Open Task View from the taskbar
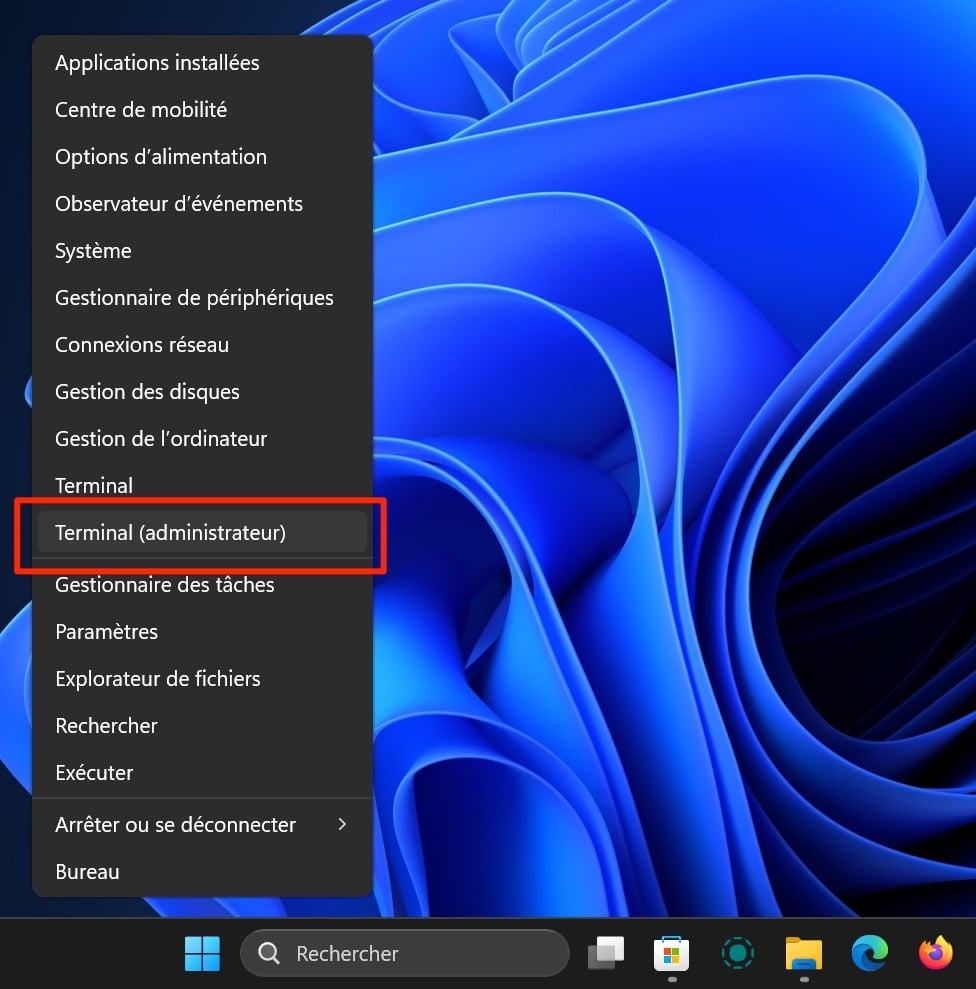 [x=606, y=952]
